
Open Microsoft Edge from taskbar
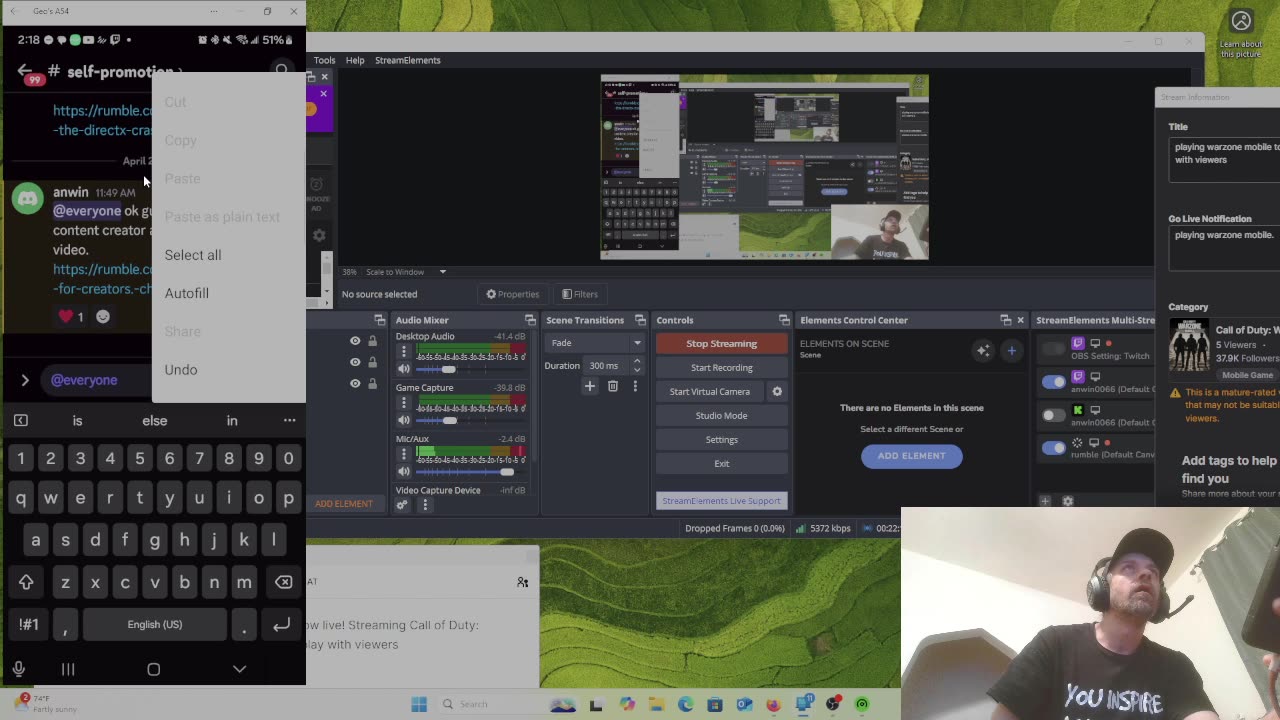(x=685, y=704)
